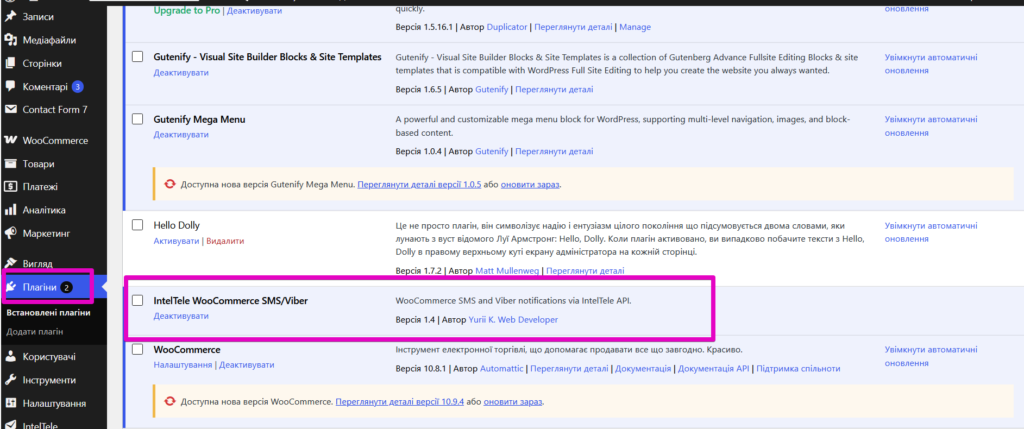View Gutenify Mega Menu version 1.0.5 details
1024x429 pixels.
[x=419, y=185]
